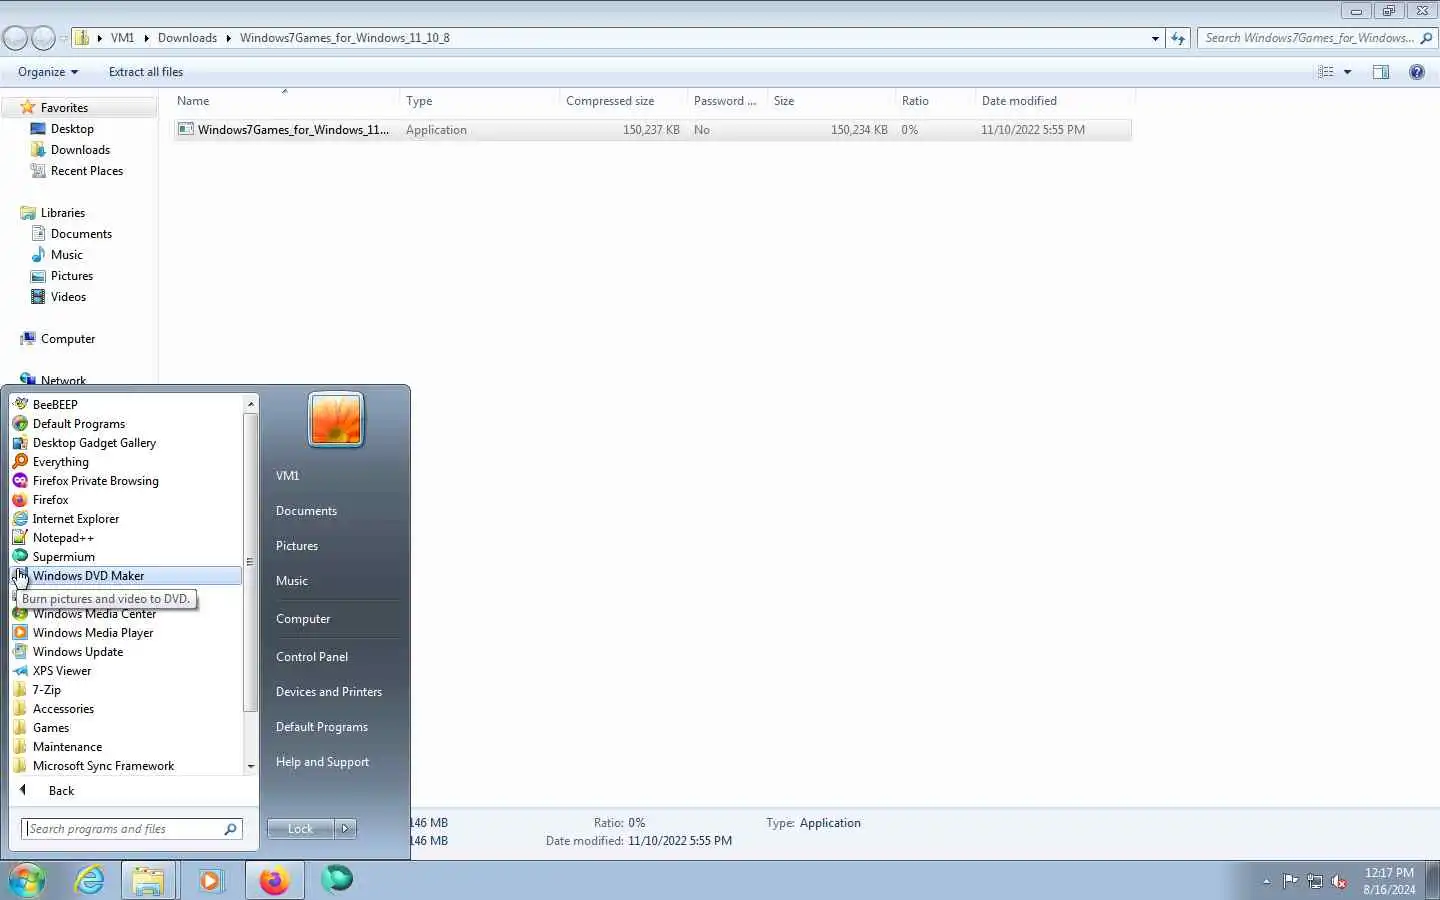Sort by Compressed size column
The image size is (1440, 900).
coord(623,100)
